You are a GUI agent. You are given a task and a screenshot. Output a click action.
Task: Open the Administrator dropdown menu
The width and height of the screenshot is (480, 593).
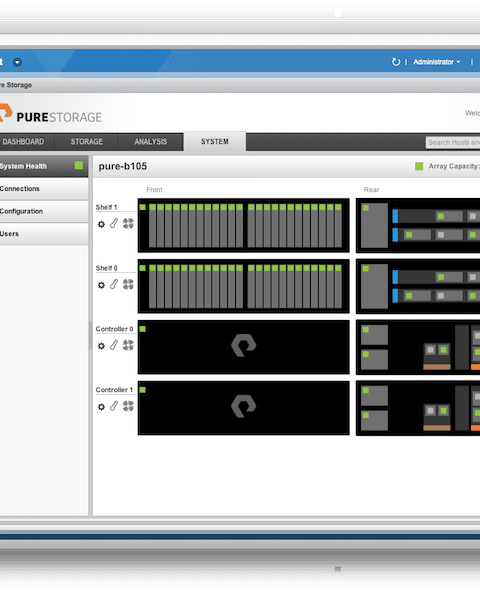coord(437,62)
